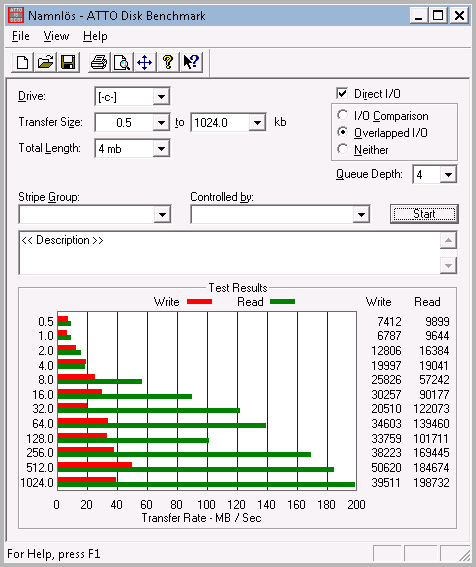Print results using the printer icon

(99, 62)
